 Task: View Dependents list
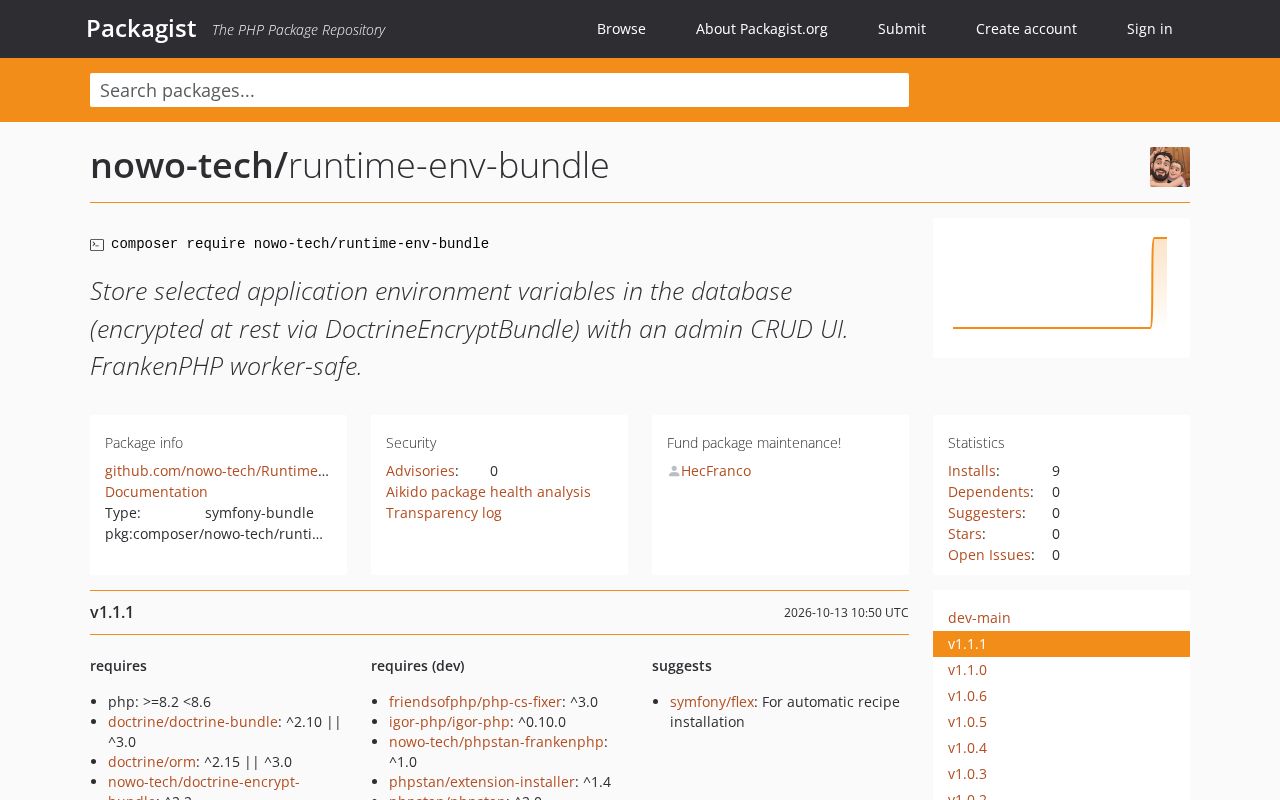[x=989, y=492]
